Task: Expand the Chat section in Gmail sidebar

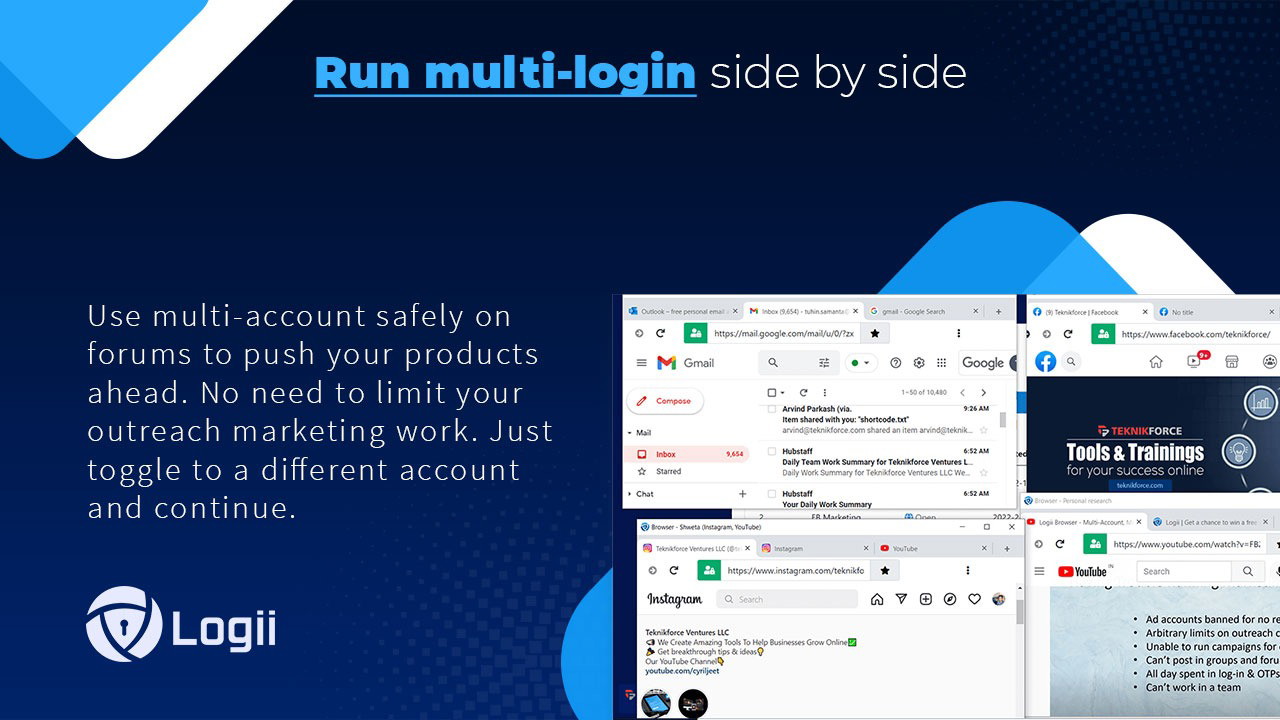Action: [x=629, y=494]
